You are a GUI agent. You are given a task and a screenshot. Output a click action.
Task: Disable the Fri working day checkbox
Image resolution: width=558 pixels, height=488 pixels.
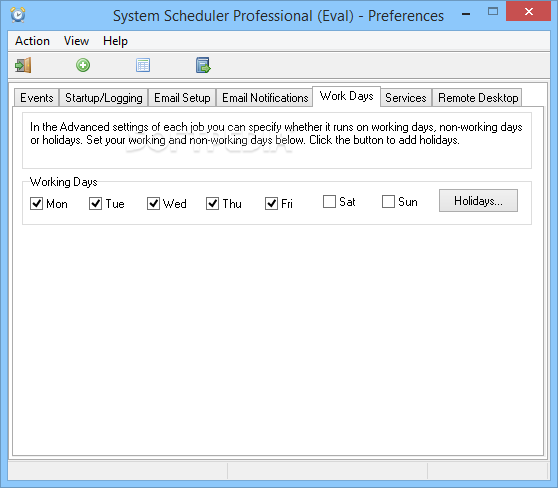[271, 204]
